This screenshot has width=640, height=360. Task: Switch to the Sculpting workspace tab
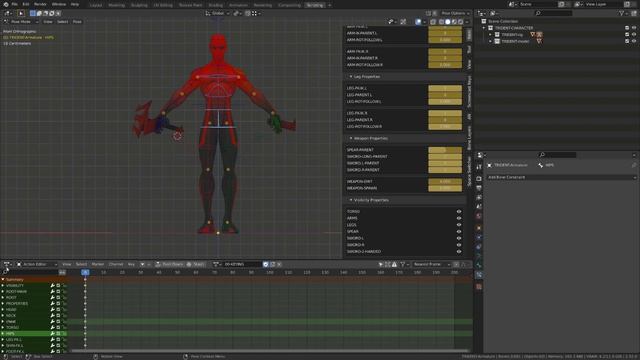pos(139,5)
